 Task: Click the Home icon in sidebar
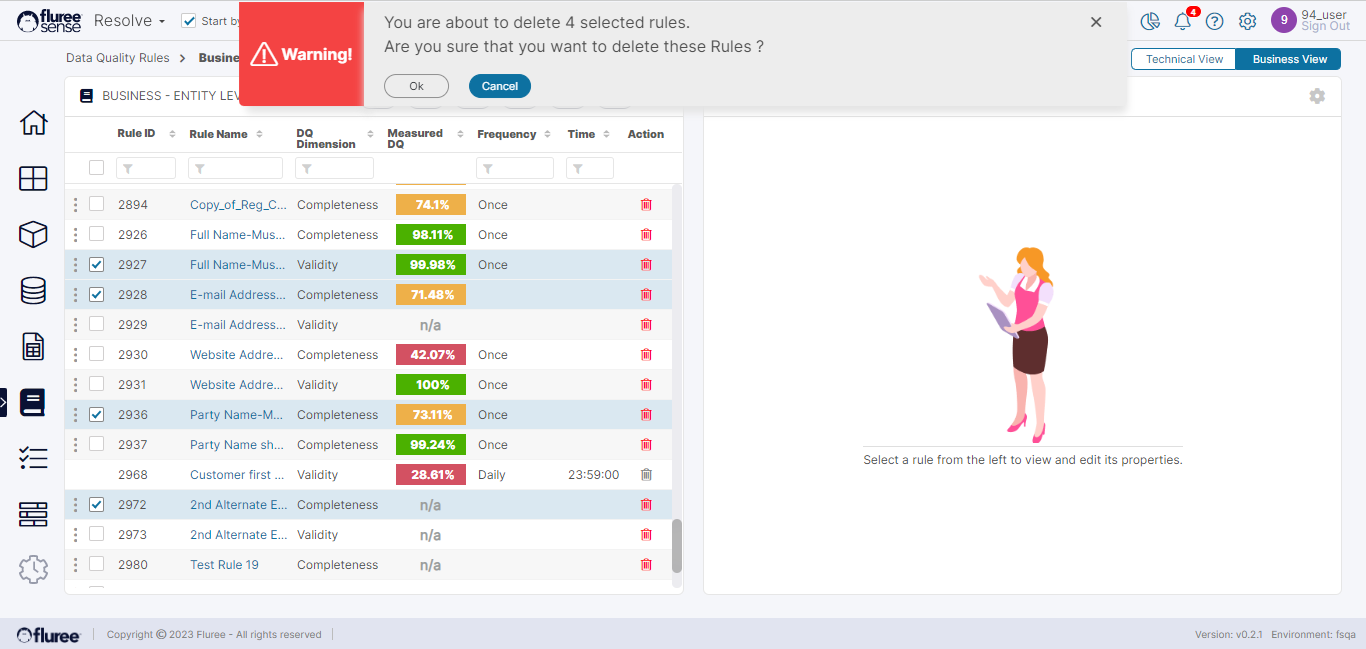click(x=33, y=123)
